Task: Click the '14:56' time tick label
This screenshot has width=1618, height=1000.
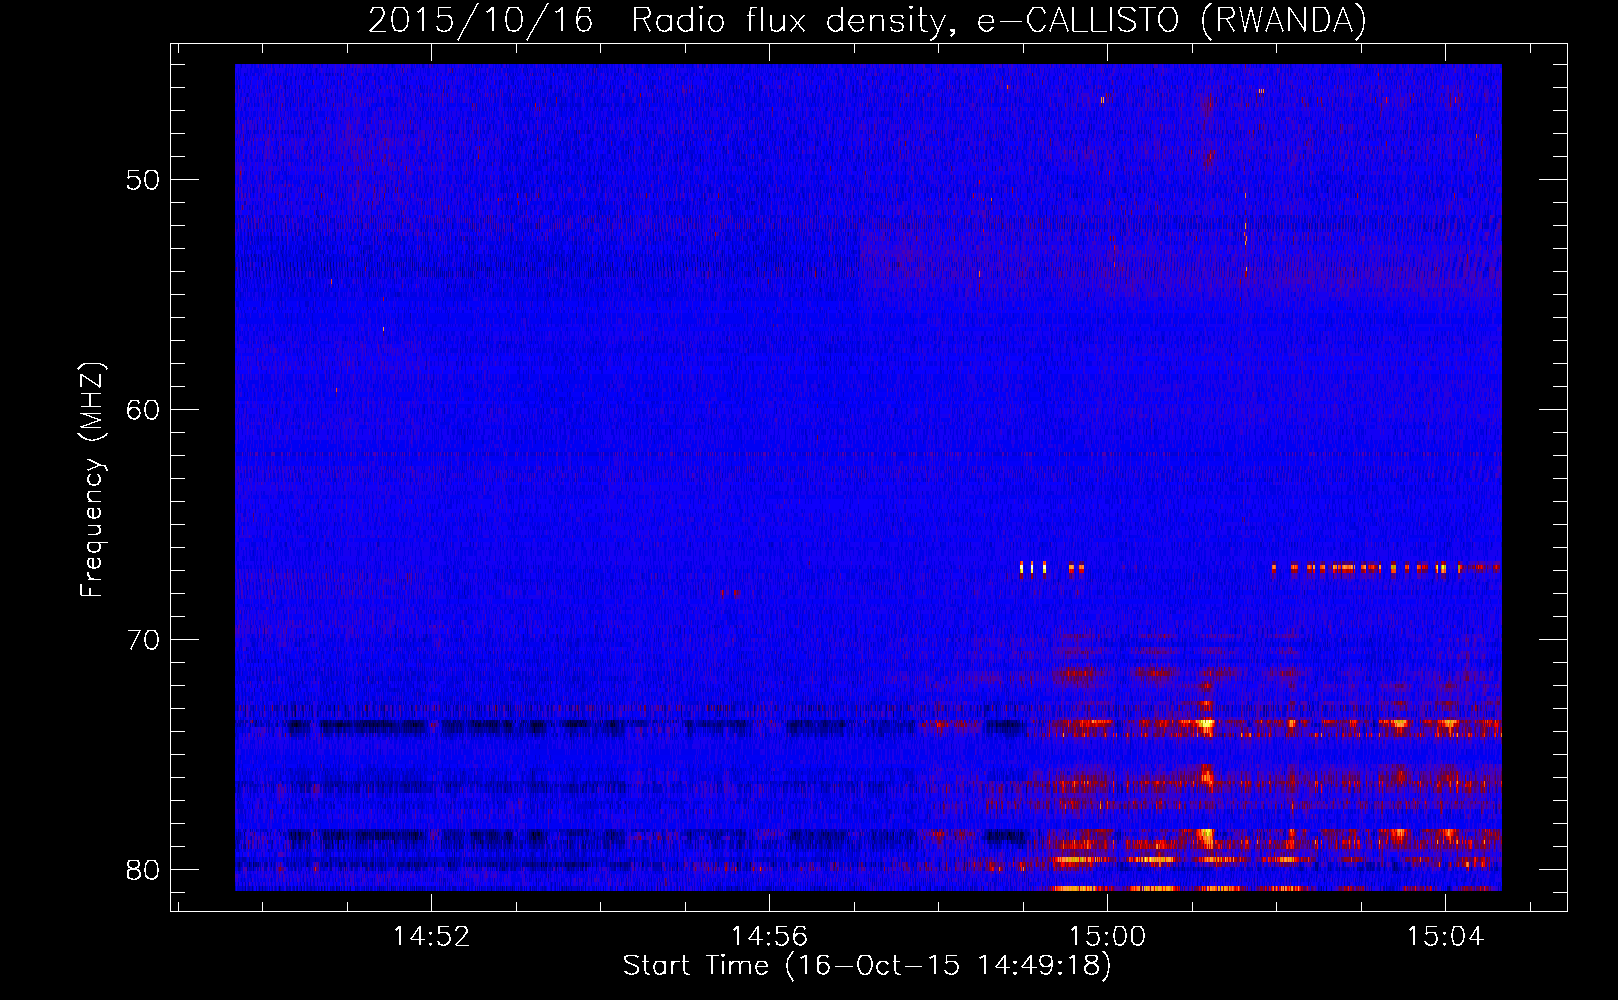Action: [x=769, y=937]
